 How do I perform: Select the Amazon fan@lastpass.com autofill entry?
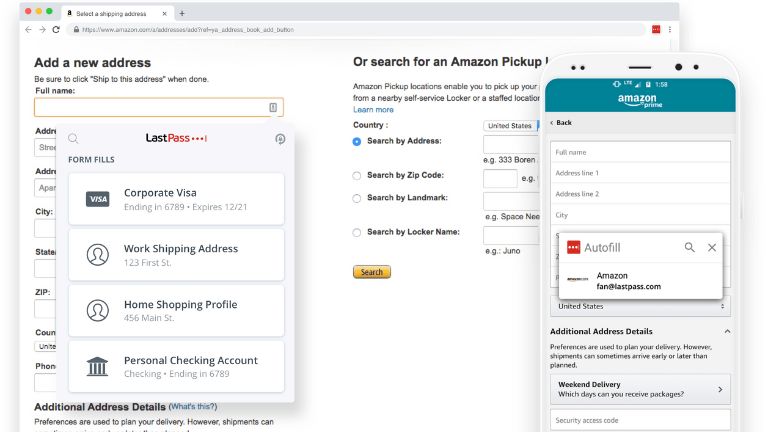coord(640,281)
